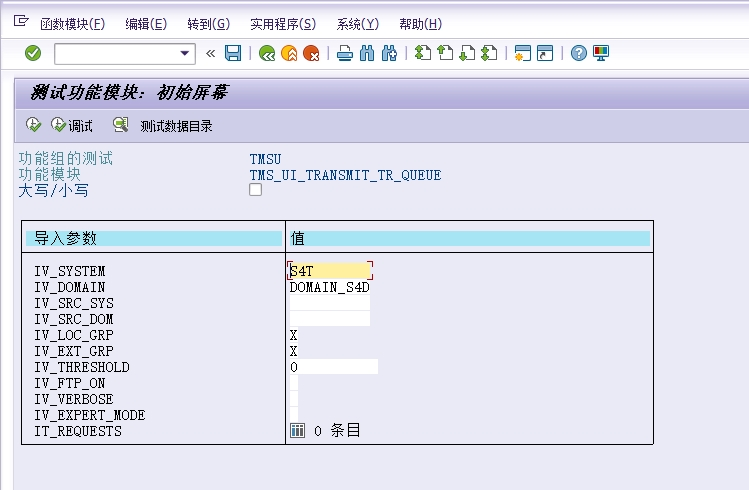
Task: Go to Next Page icon
Action: [x=467, y=53]
